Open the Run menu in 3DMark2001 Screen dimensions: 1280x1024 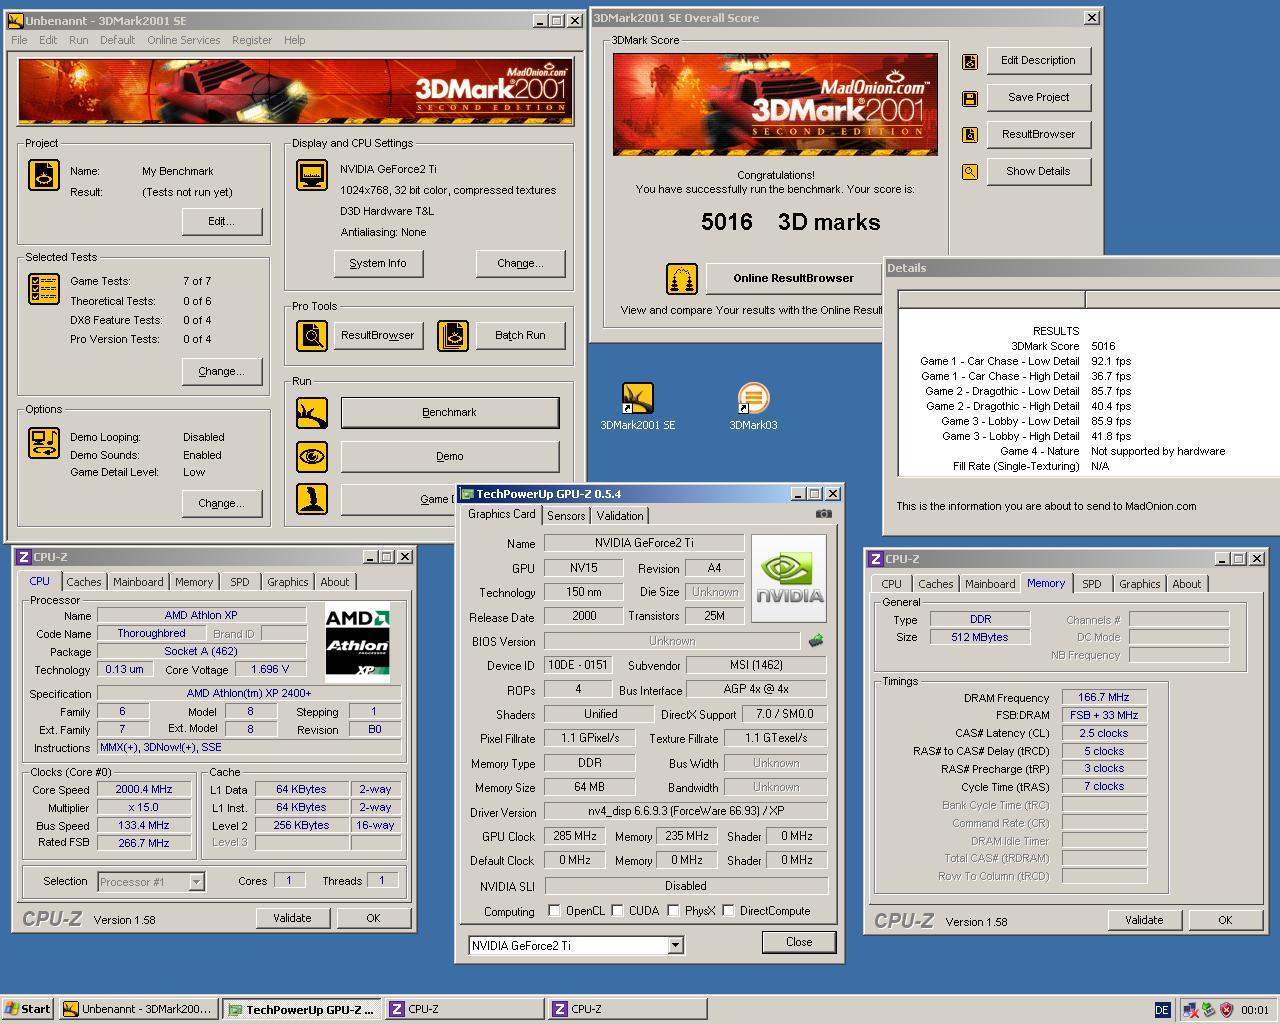coord(78,40)
